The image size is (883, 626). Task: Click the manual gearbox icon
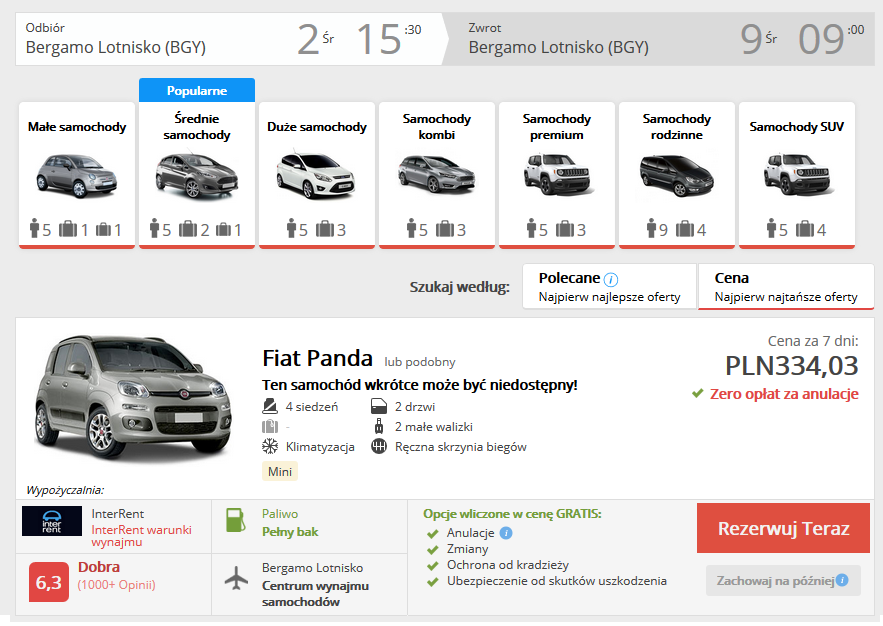(379, 446)
